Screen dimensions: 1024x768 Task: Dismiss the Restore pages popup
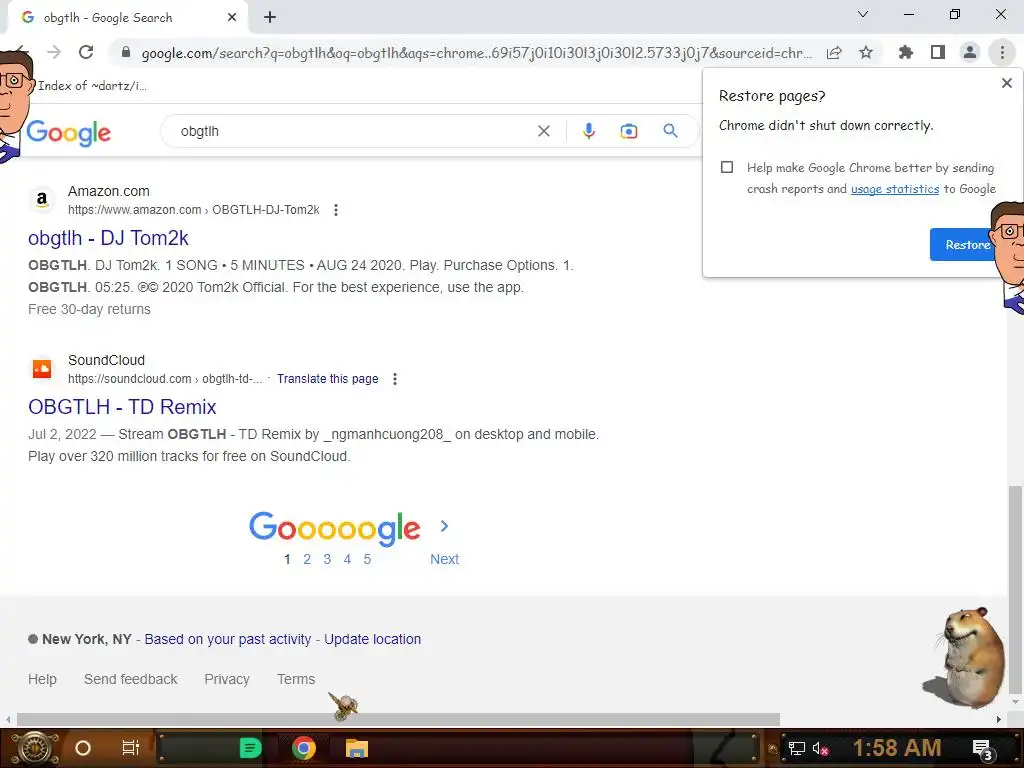click(x=1007, y=83)
